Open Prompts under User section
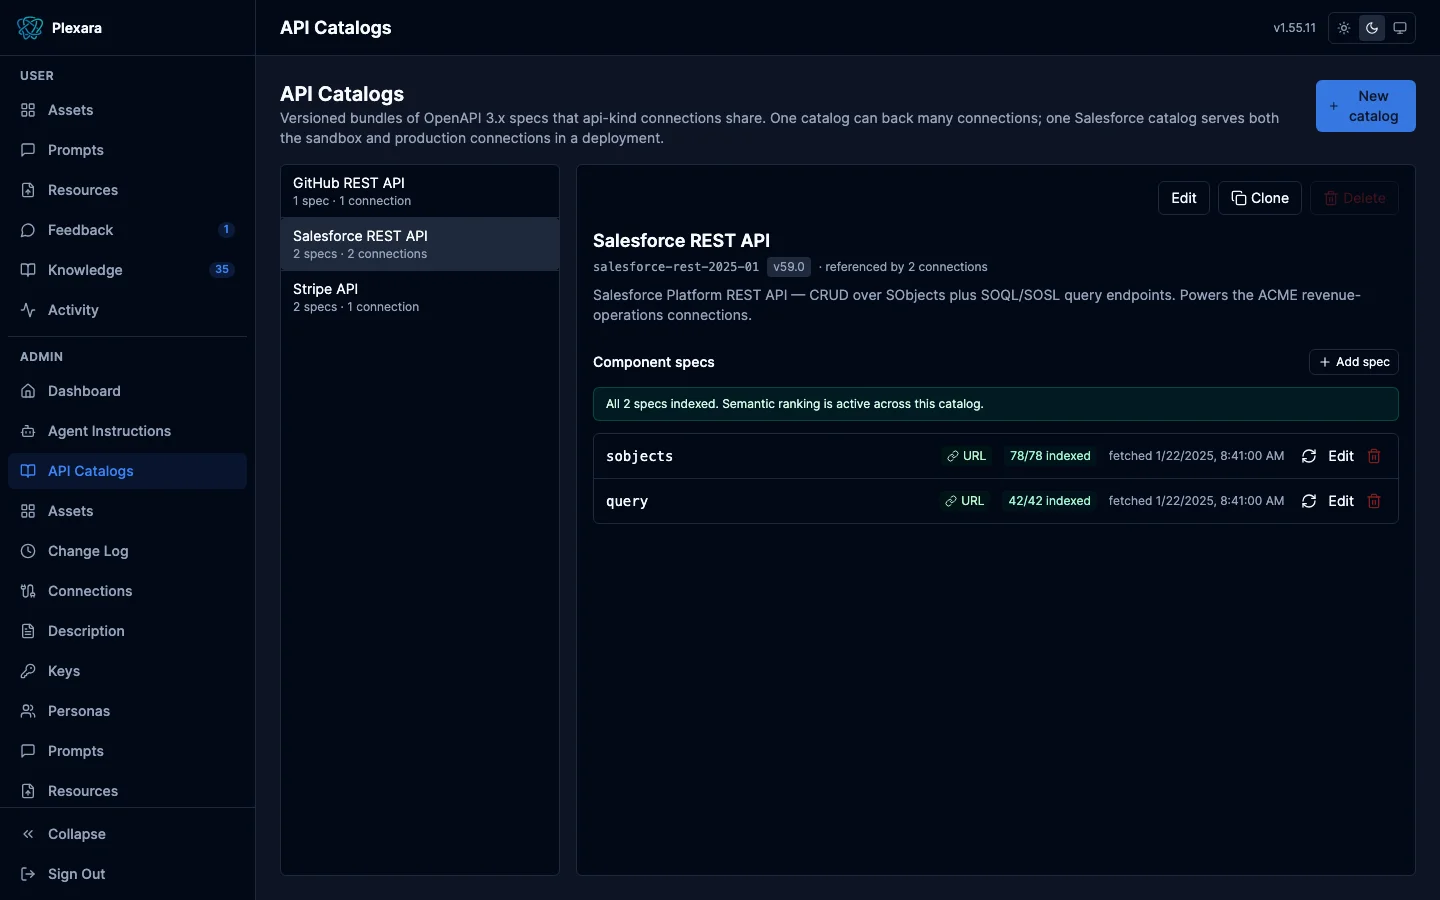1440x900 pixels. point(127,150)
